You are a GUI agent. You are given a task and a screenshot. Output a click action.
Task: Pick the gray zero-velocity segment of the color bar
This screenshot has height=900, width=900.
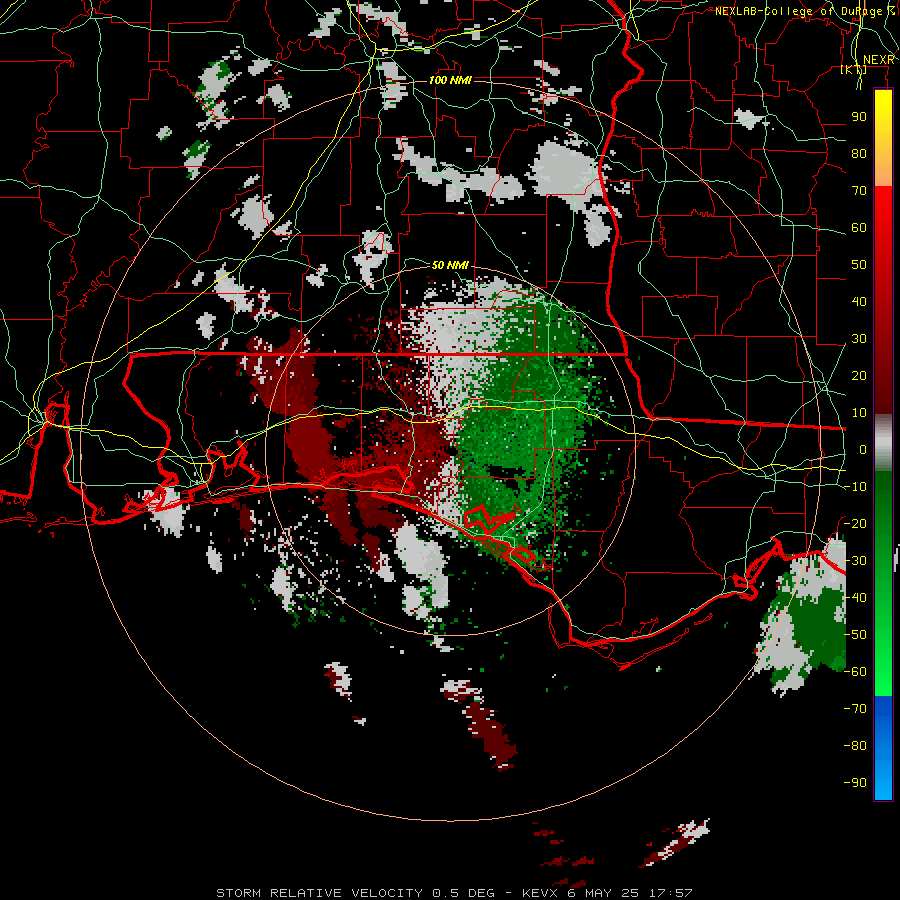(883, 442)
